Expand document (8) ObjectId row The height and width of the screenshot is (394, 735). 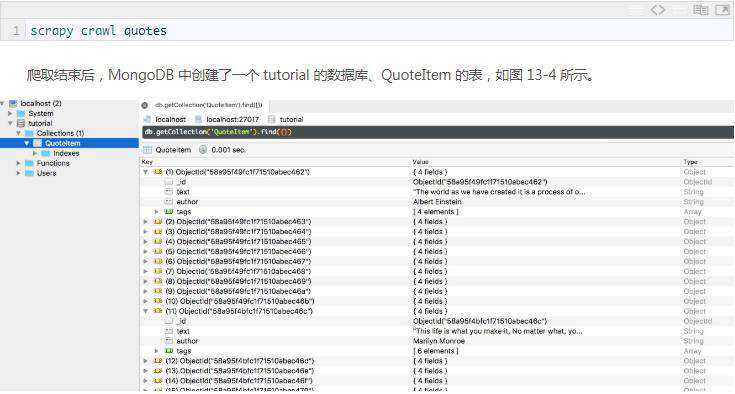[x=146, y=281]
